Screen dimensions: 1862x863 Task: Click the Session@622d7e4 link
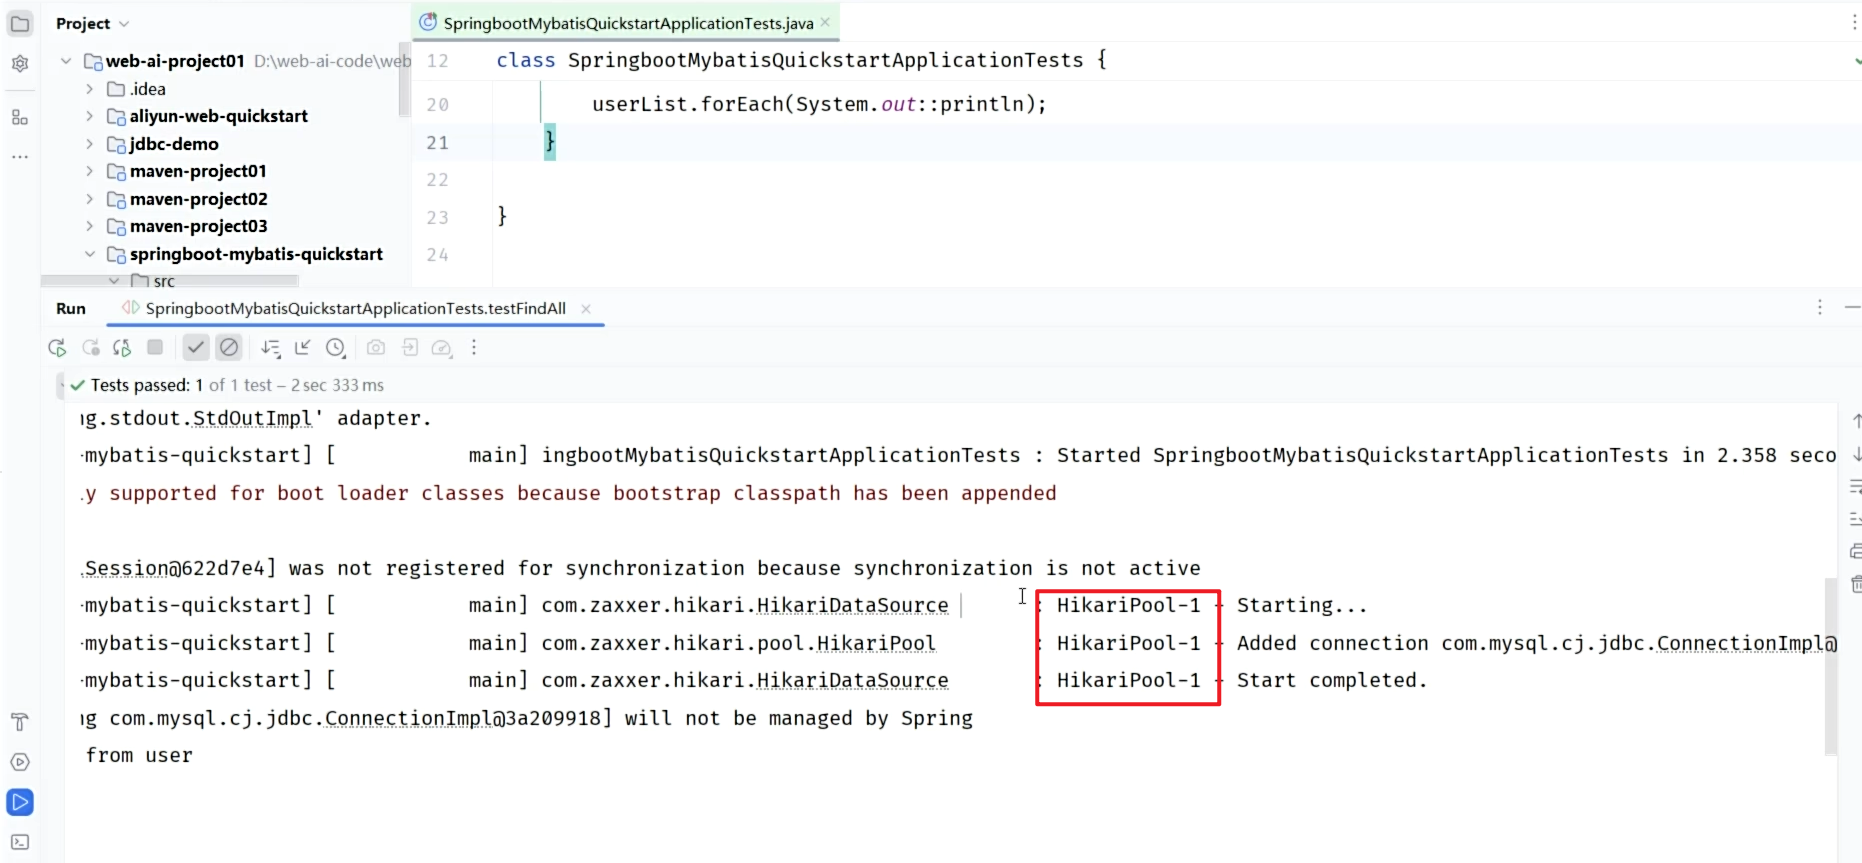(175, 568)
